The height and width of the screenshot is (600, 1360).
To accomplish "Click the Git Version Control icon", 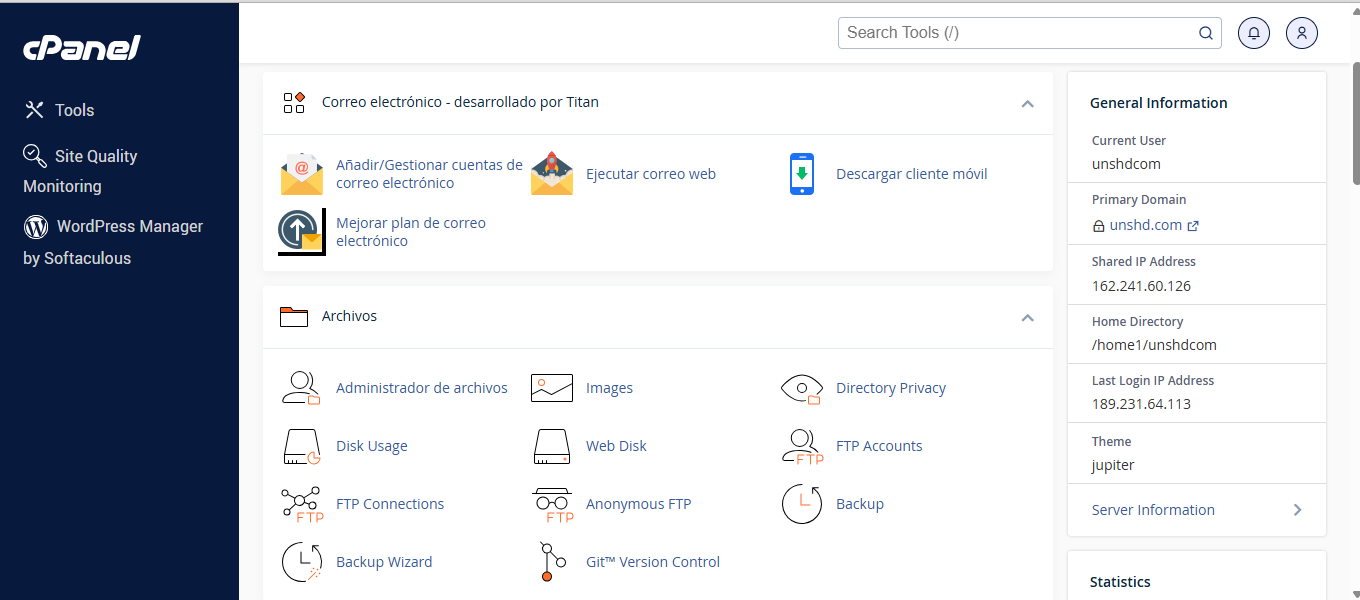I will (x=547, y=562).
